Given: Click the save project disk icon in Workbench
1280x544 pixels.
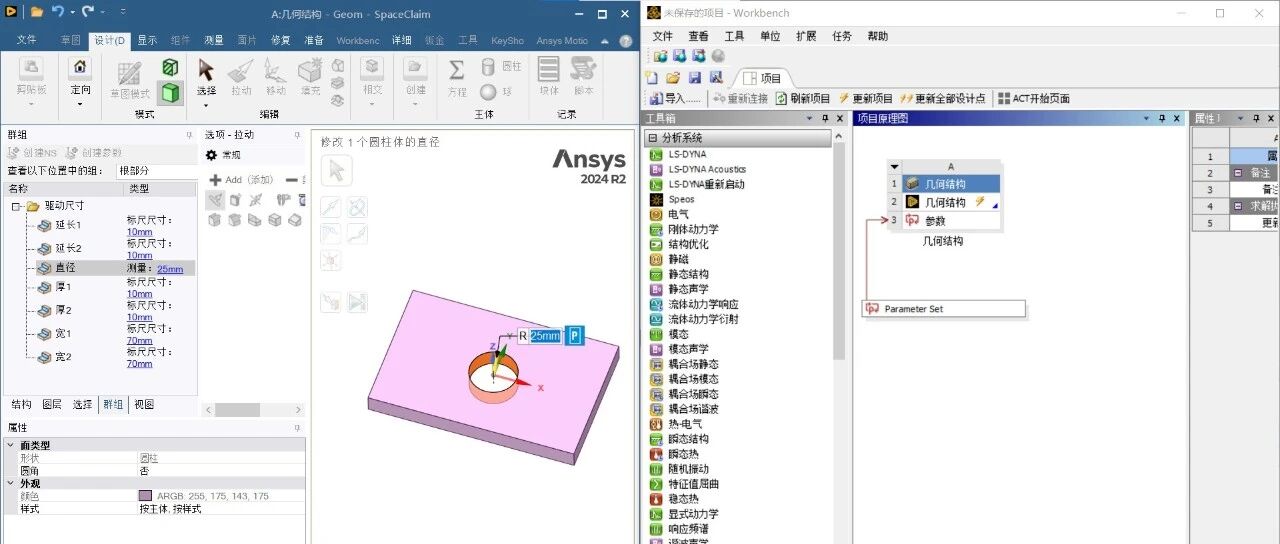Looking at the screenshot, I should [x=694, y=77].
